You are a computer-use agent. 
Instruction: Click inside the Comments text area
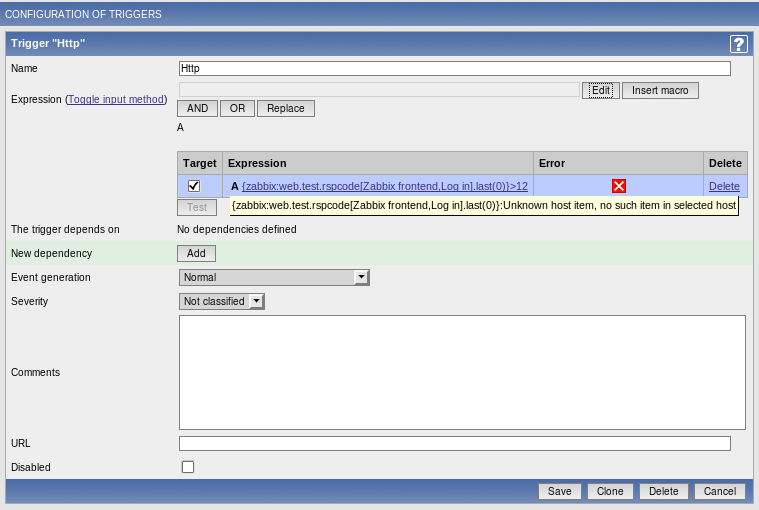point(462,372)
